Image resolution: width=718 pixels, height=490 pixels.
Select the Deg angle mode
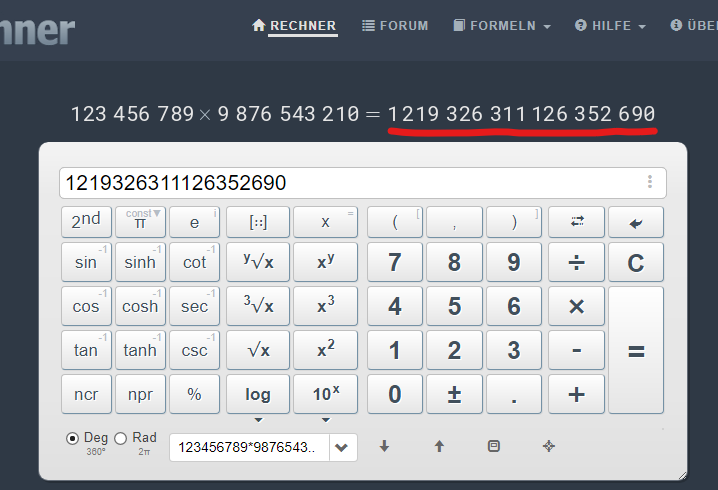coord(73,438)
